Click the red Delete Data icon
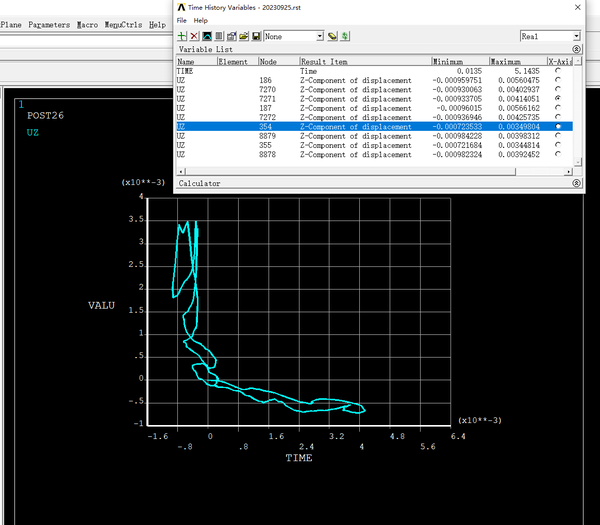The width and height of the screenshot is (600, 525). click(194, 36)
